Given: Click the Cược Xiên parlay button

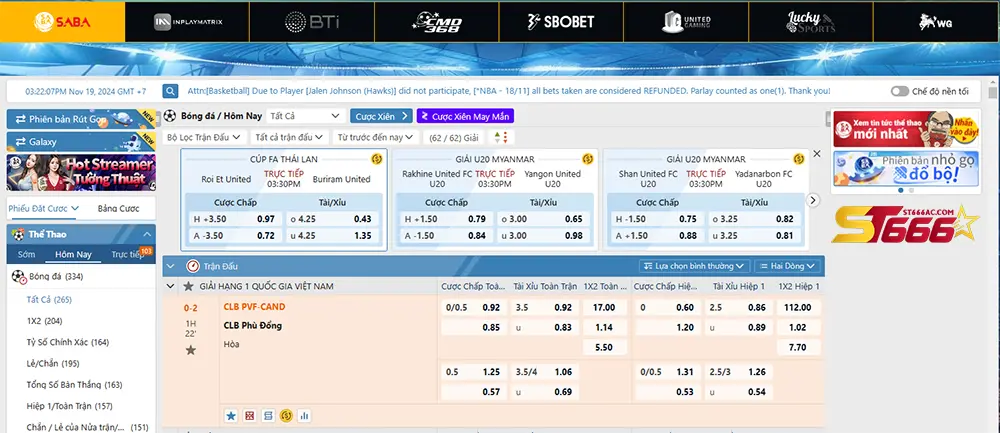Looking at the screenshot, I should [x=381, y=116].
